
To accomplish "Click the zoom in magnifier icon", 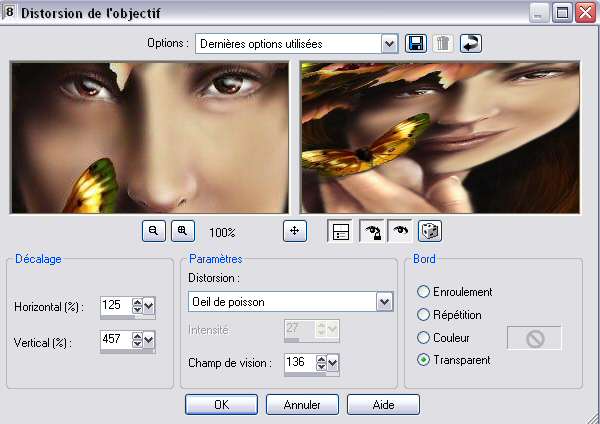I will [183, 231].
